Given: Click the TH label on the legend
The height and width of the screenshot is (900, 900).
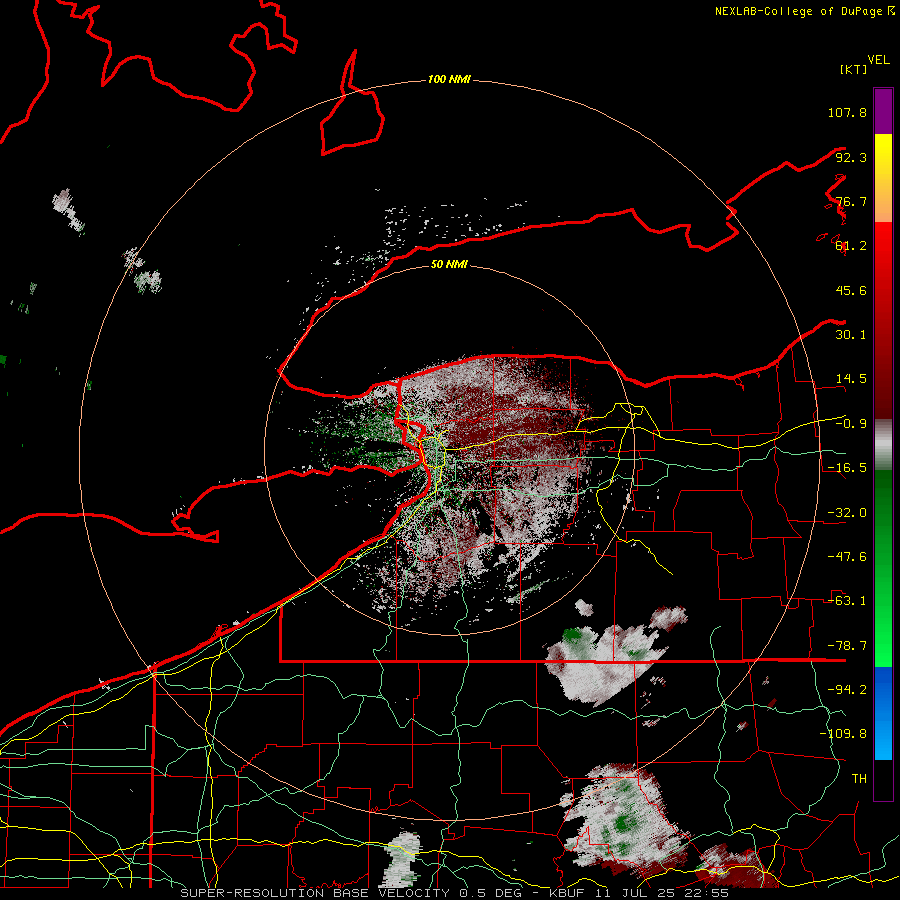Looking at the screenshot, I should coord(859,779).
